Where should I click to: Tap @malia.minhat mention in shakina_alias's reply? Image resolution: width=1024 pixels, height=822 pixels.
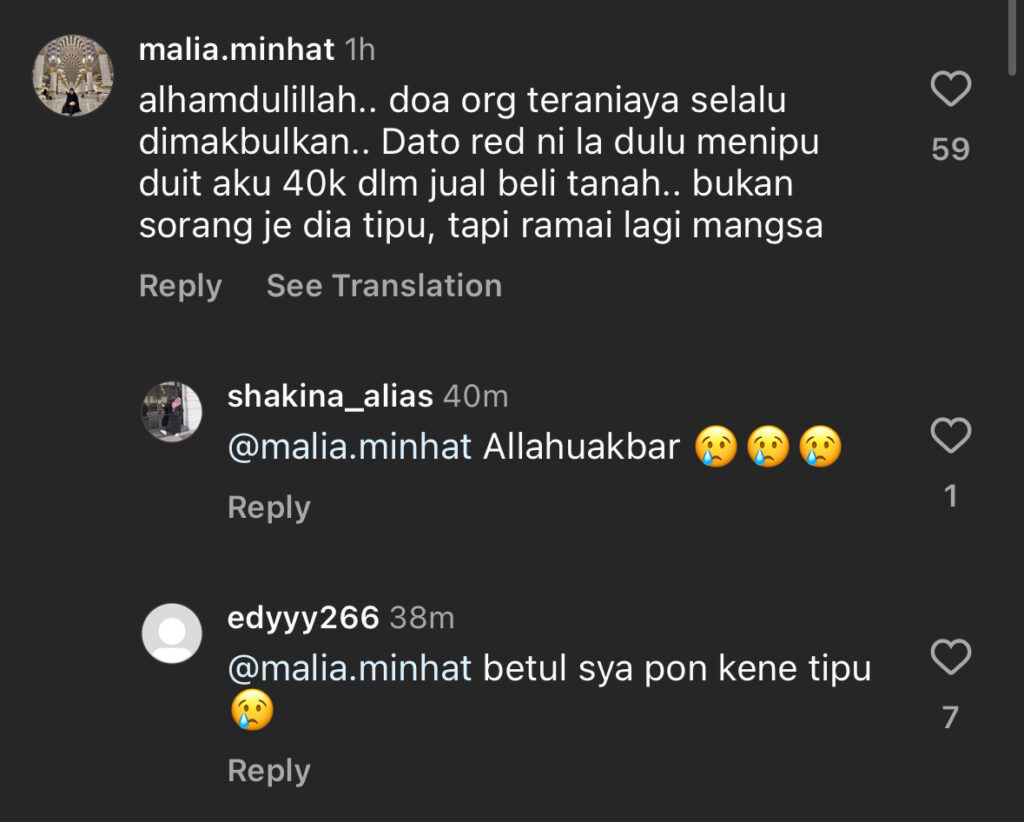point(349,447)
